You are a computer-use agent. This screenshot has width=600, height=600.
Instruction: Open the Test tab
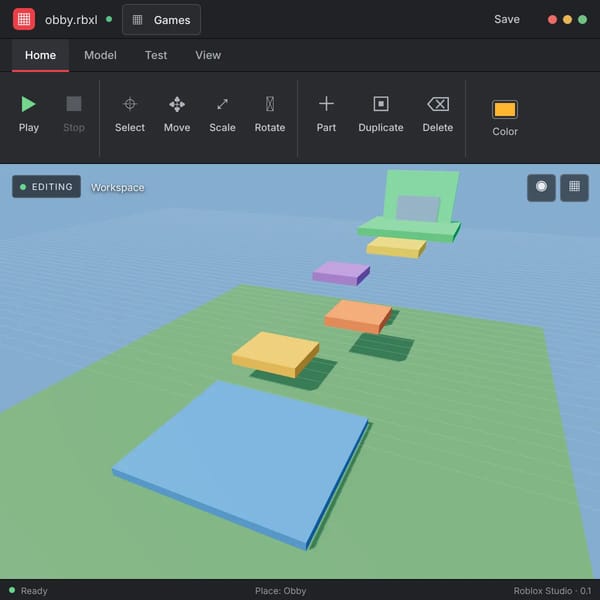pyautogui.click(x=156, y=55)
